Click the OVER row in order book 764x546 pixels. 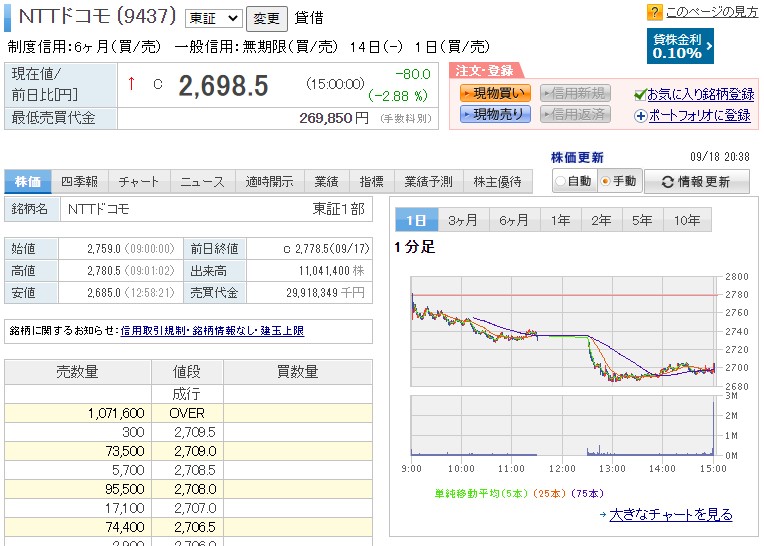click(x=188, y=413)
